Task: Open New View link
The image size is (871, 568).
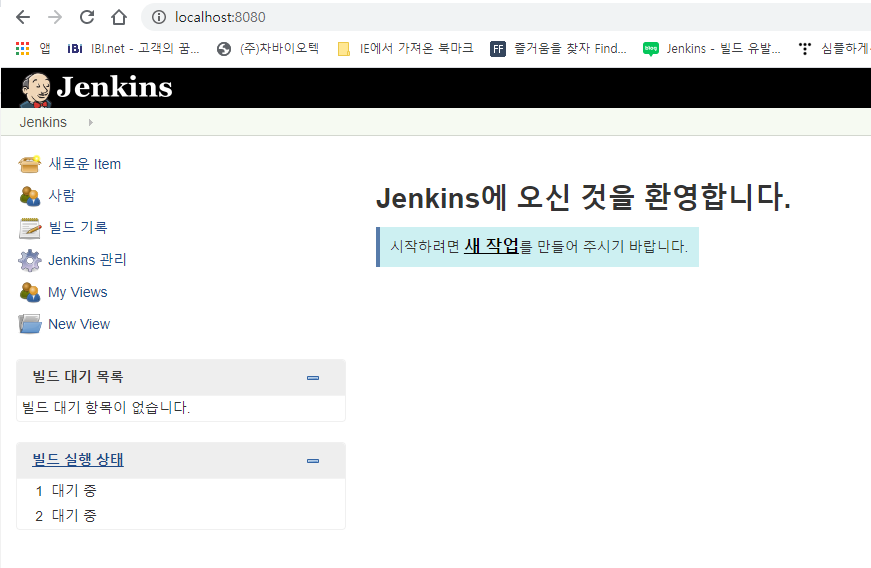Action: pyautogui.click(x=79, y=324)
